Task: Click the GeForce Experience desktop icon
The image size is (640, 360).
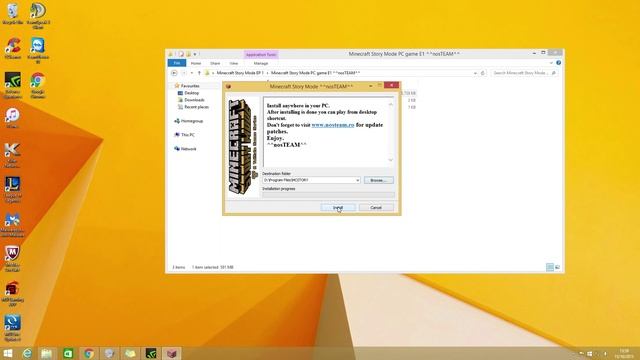Action: 13,85
